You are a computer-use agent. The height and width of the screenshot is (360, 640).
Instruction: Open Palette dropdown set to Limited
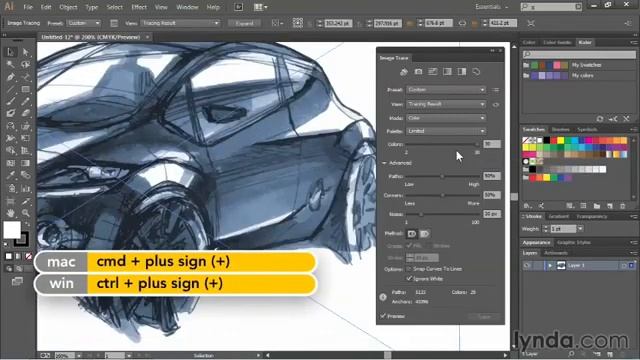coord(446,131)
